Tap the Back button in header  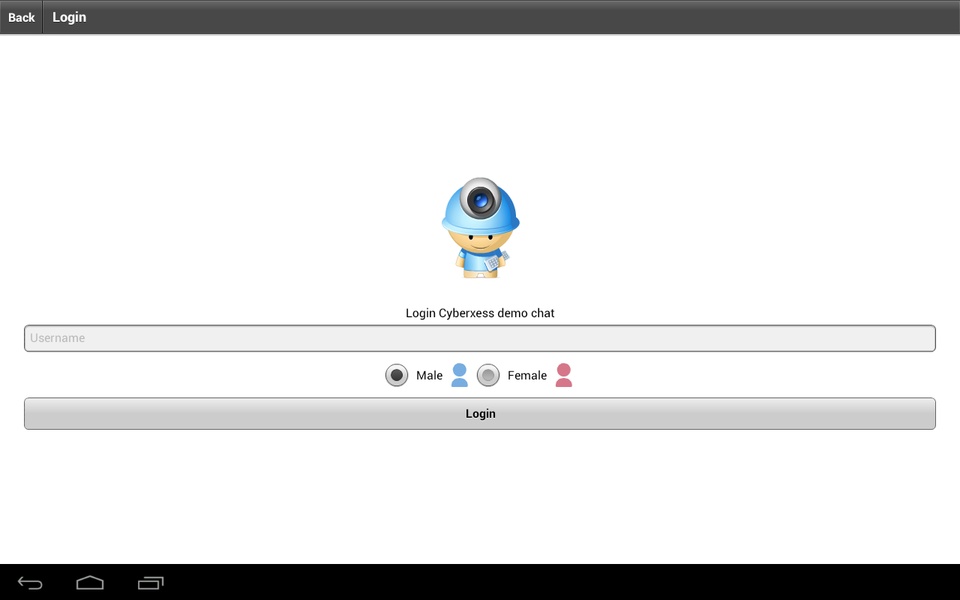tap(21, 17)
